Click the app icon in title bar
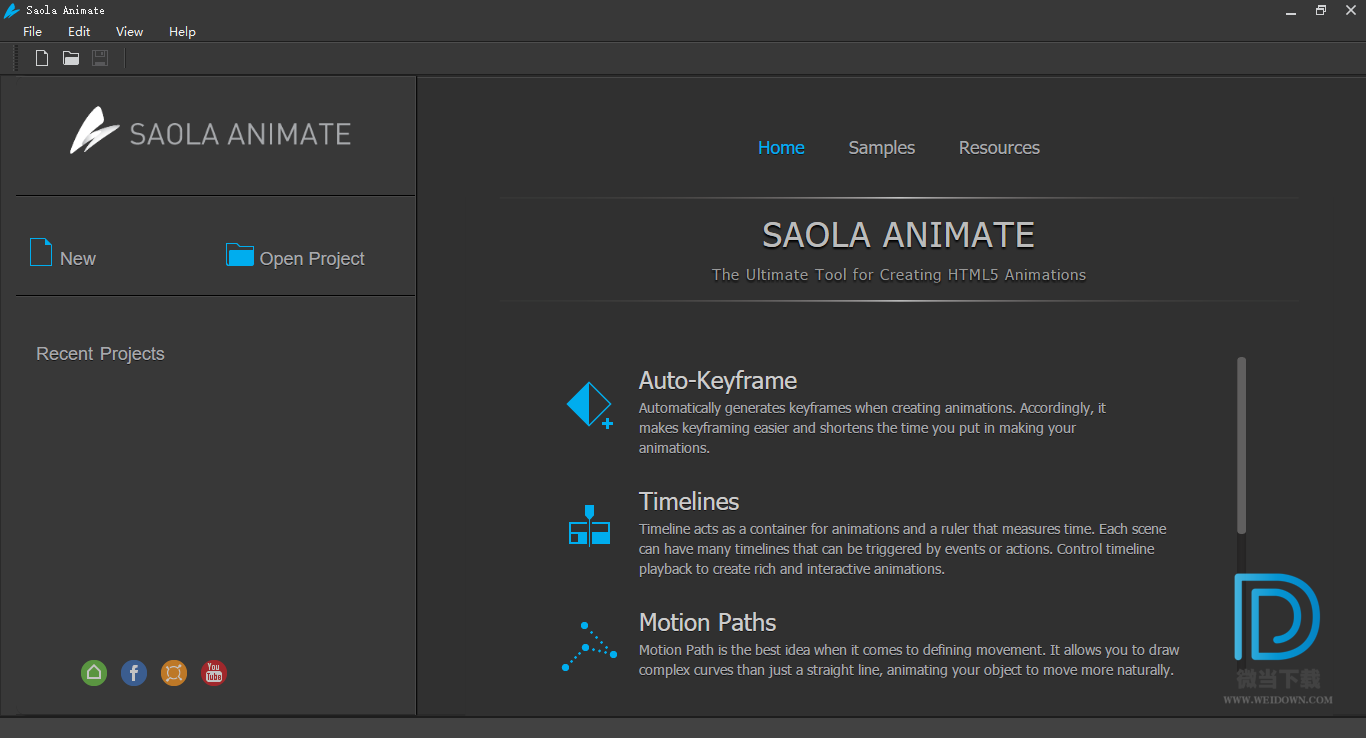1366x738 pixels. click(11, 10)
